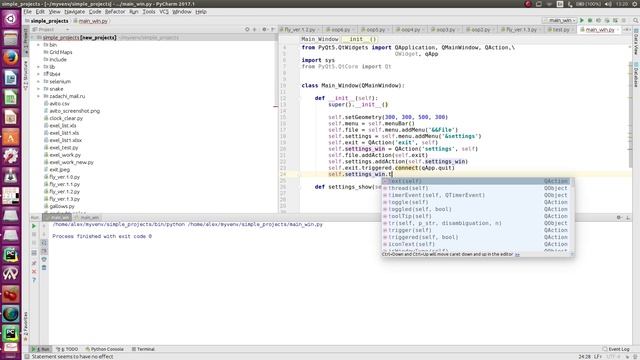Click the completion popup vertical scrollbar
This screenshot has height=360, width=640.
point(572,216)
